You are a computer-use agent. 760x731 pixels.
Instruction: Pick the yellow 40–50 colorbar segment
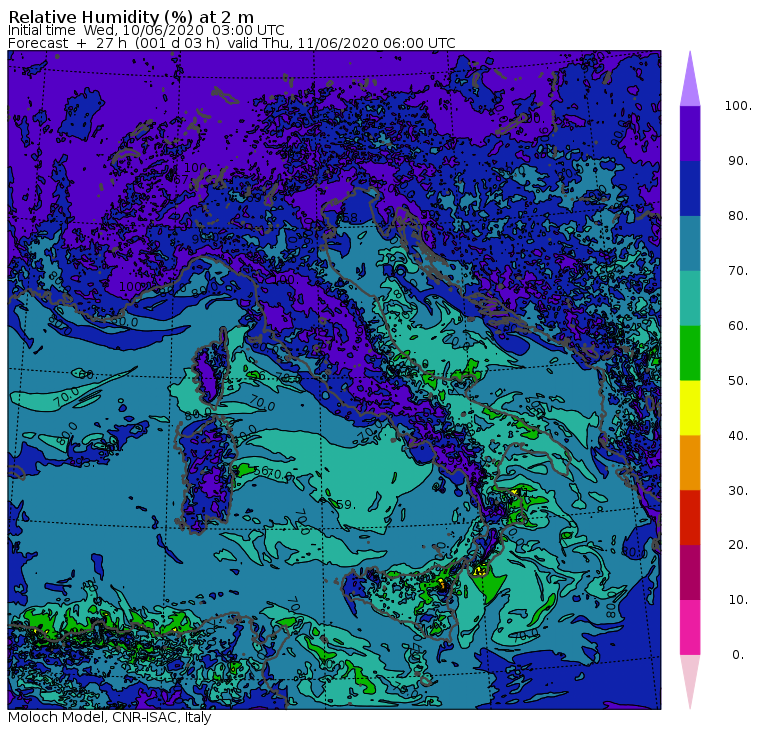click(690, 408)
